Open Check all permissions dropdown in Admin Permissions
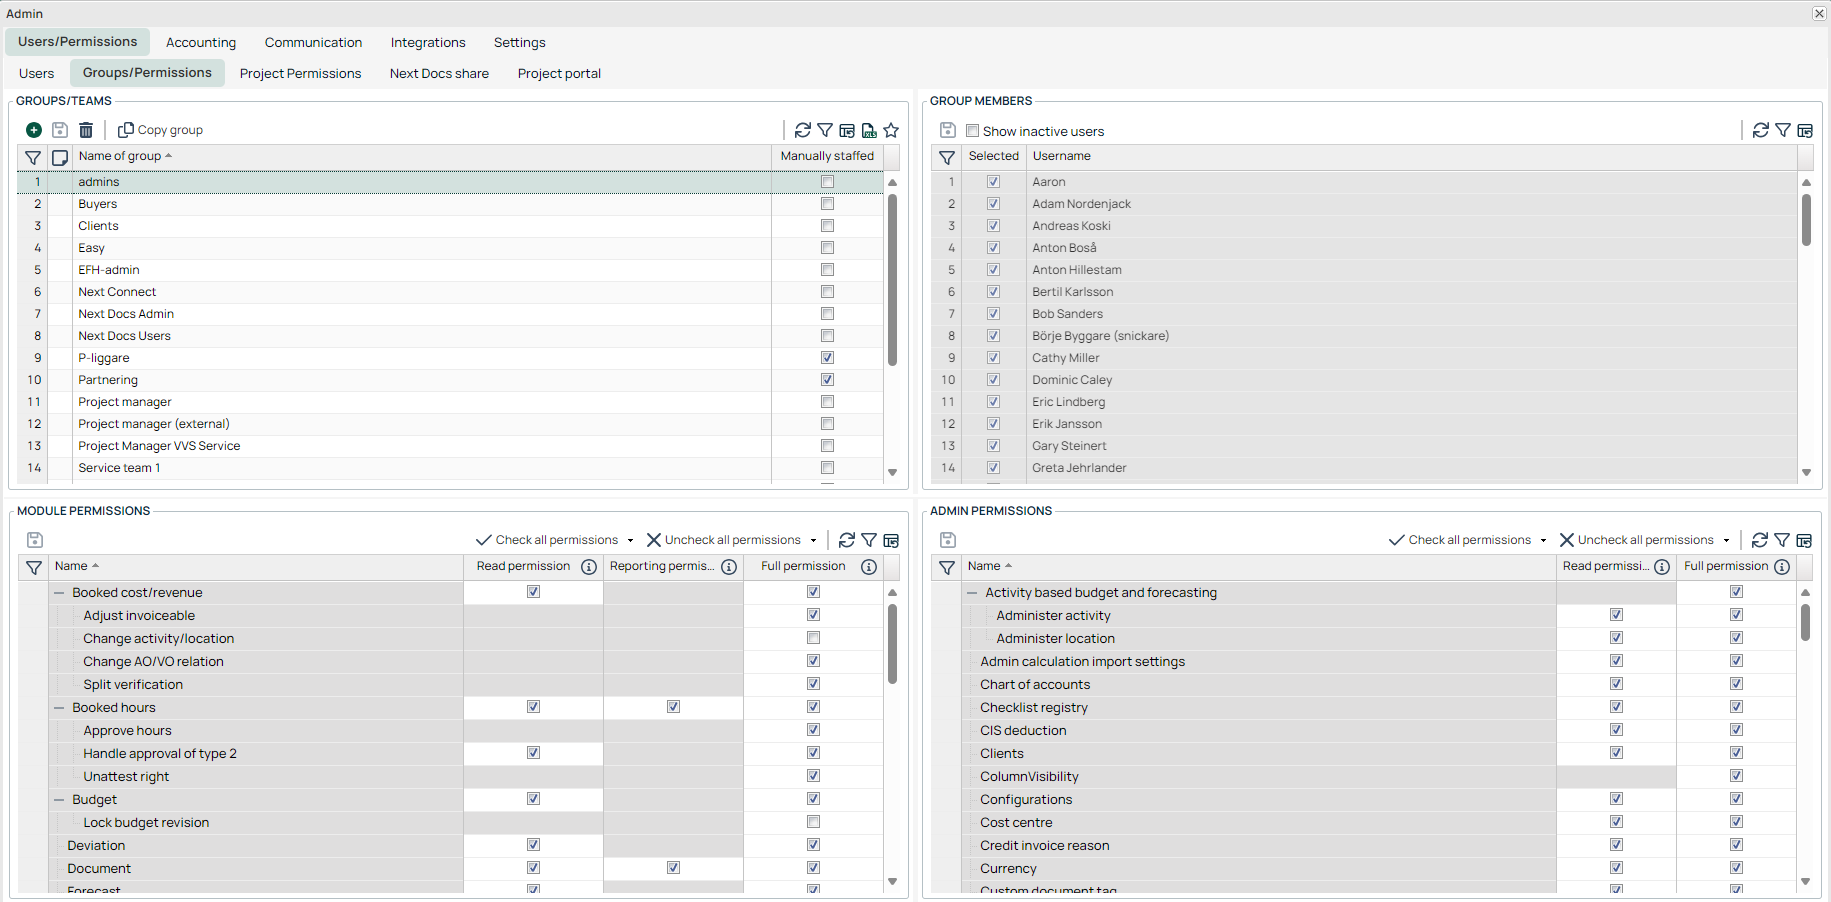1831x902 pixels. point(1543,541)
